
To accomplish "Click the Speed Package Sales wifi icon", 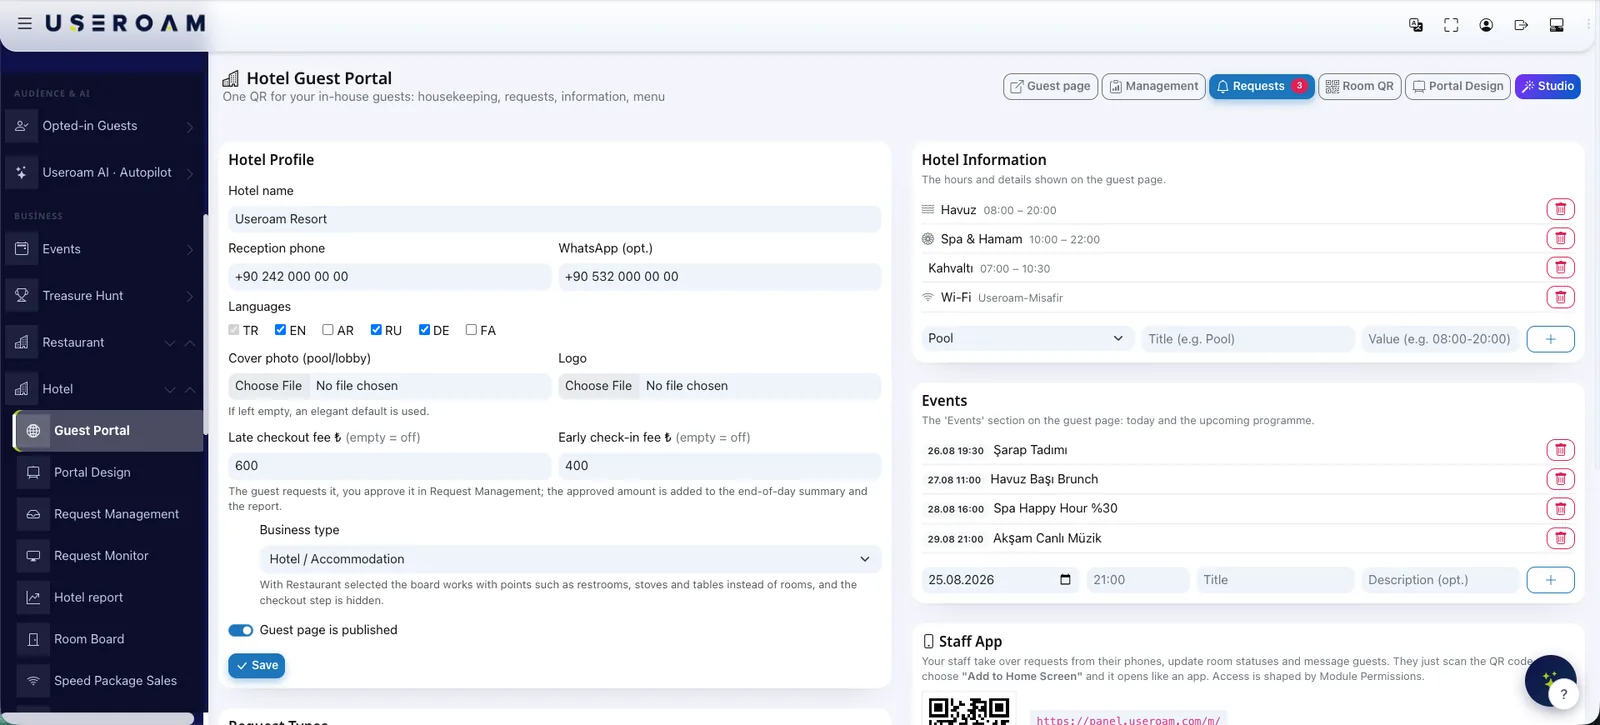I will coord(33,681).
